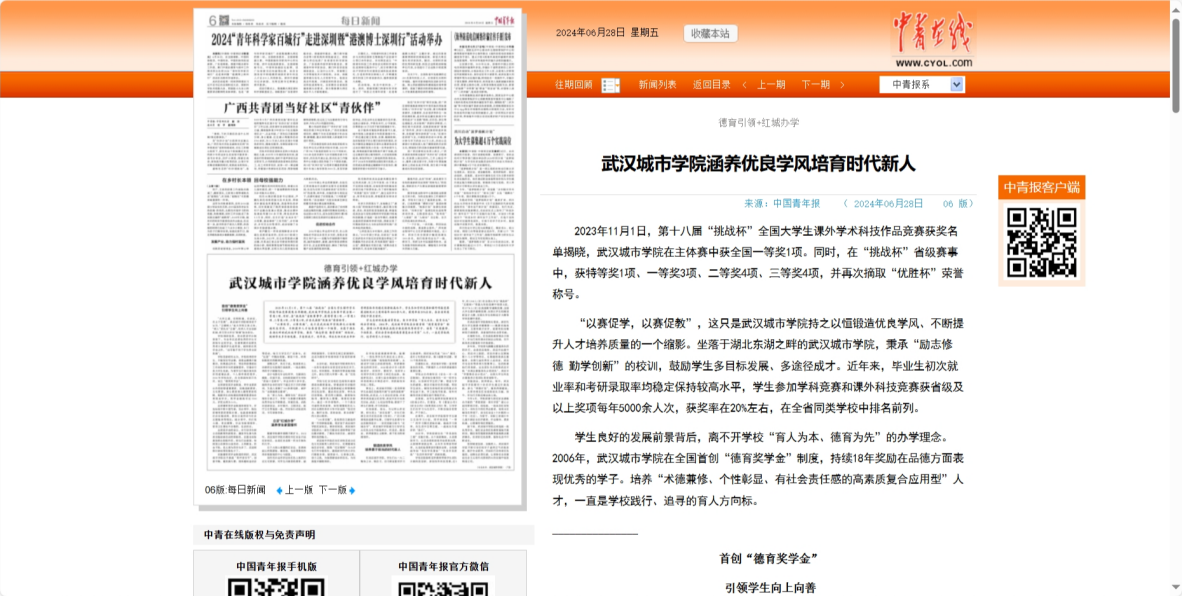Click blue right arrow beside 下一版
Image resolution: width=1182 pixels, height=596 pixels.
(352, 490)
